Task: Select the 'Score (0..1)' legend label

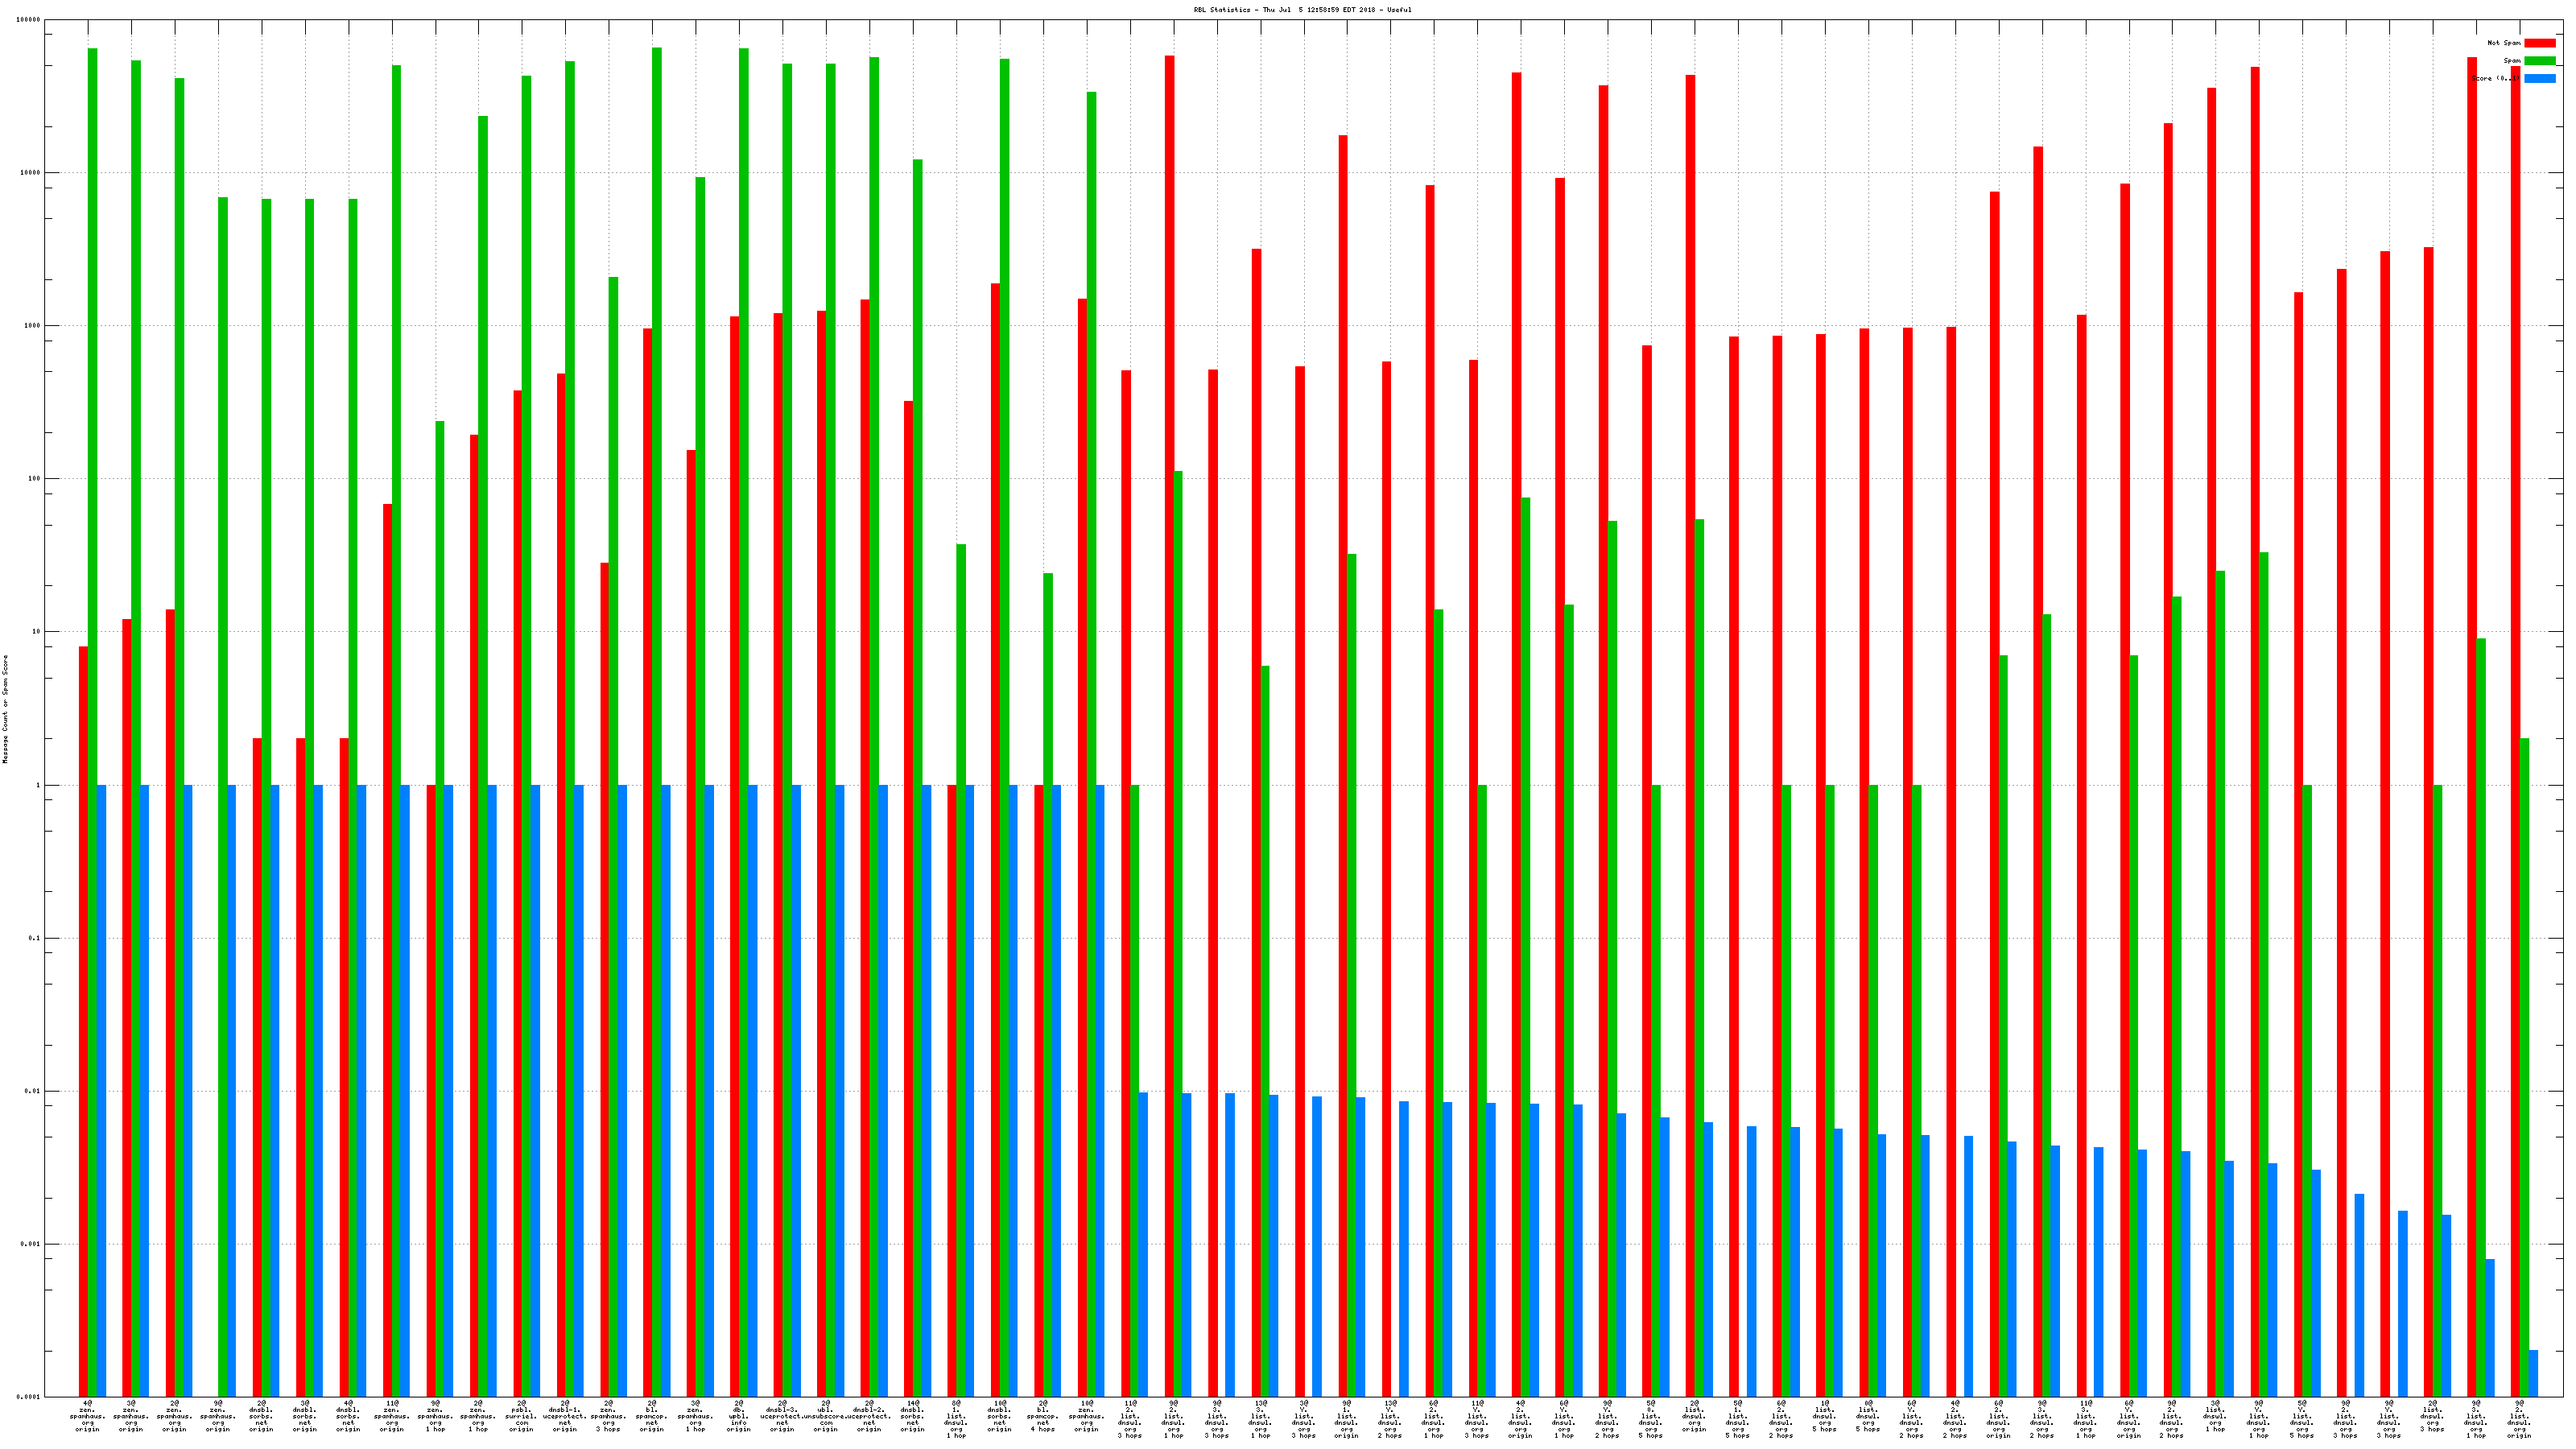Action: click(x=2497, y=78)
